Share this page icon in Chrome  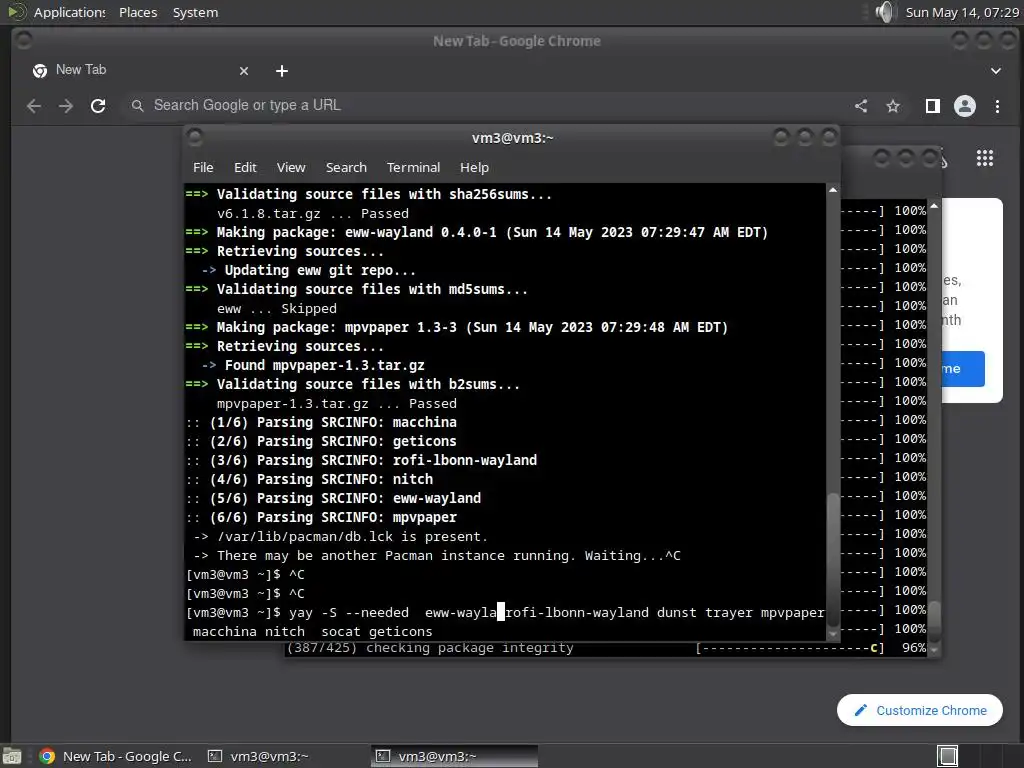pyautogui.click(x=861, y=106)
